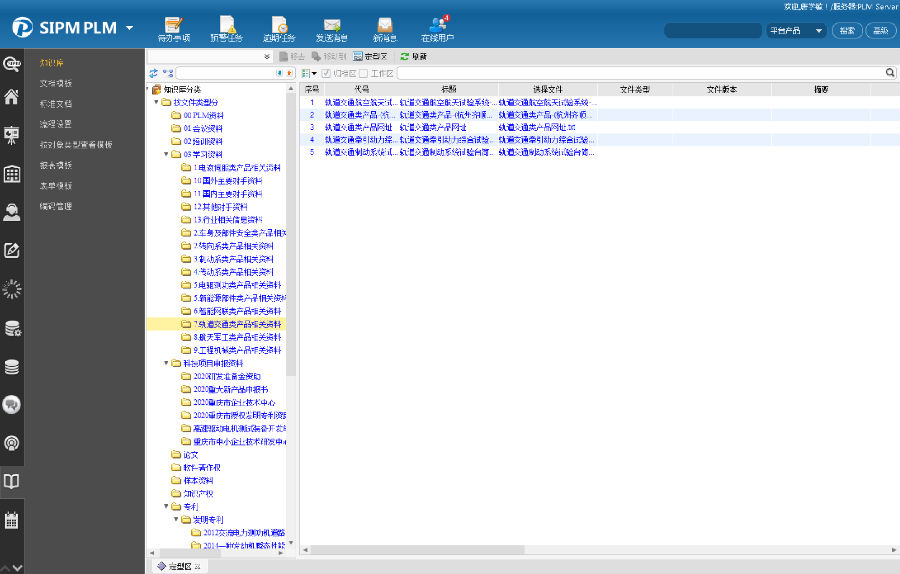Collapse the 03 学习资料 folder node
Viewport: 900px width, 574px height.
point(165,154)
